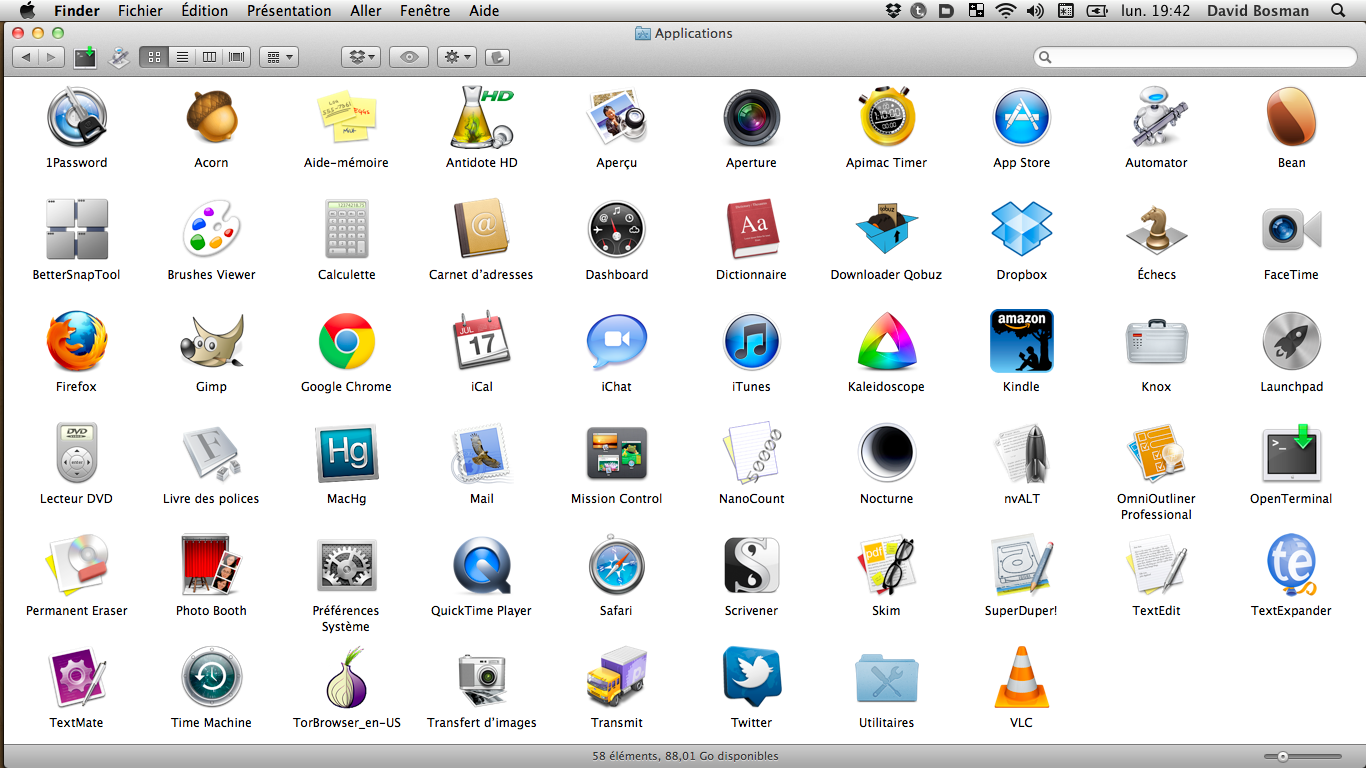
Task: Click the Back navigation arrow
Action: click(x=26, y=57)
